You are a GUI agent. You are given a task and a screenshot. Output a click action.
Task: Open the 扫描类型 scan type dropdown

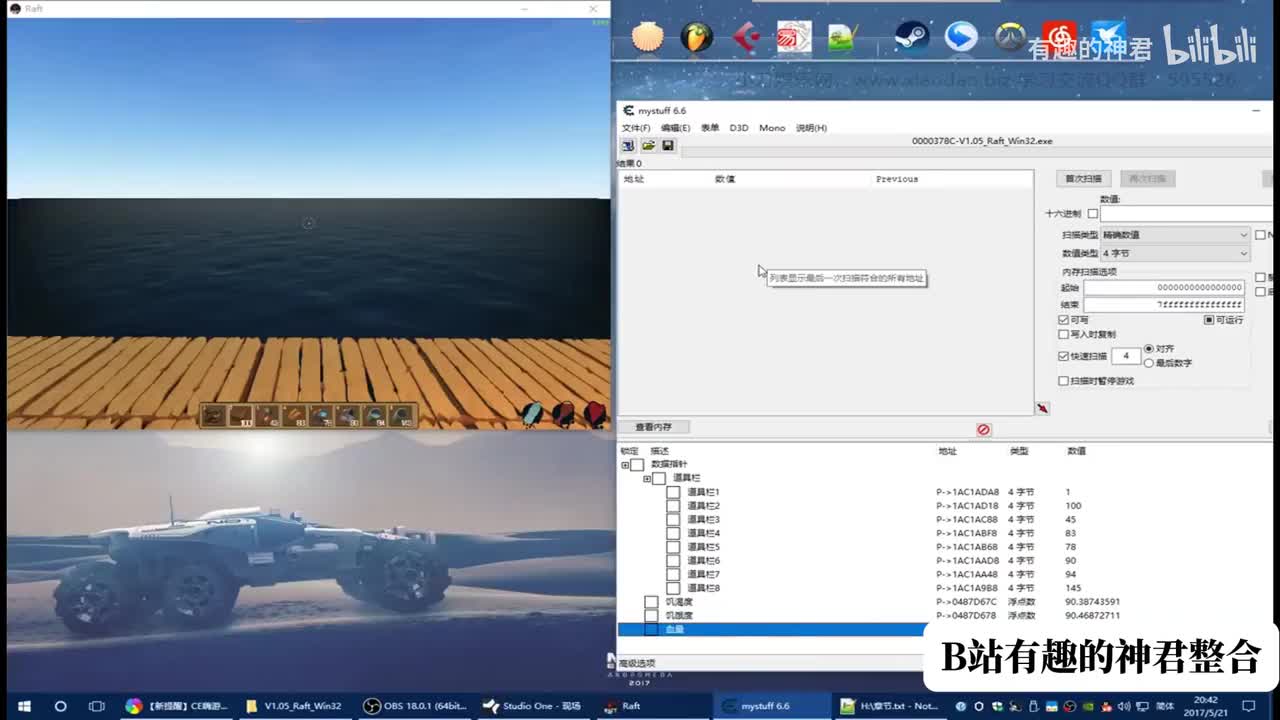(1175, 235)
